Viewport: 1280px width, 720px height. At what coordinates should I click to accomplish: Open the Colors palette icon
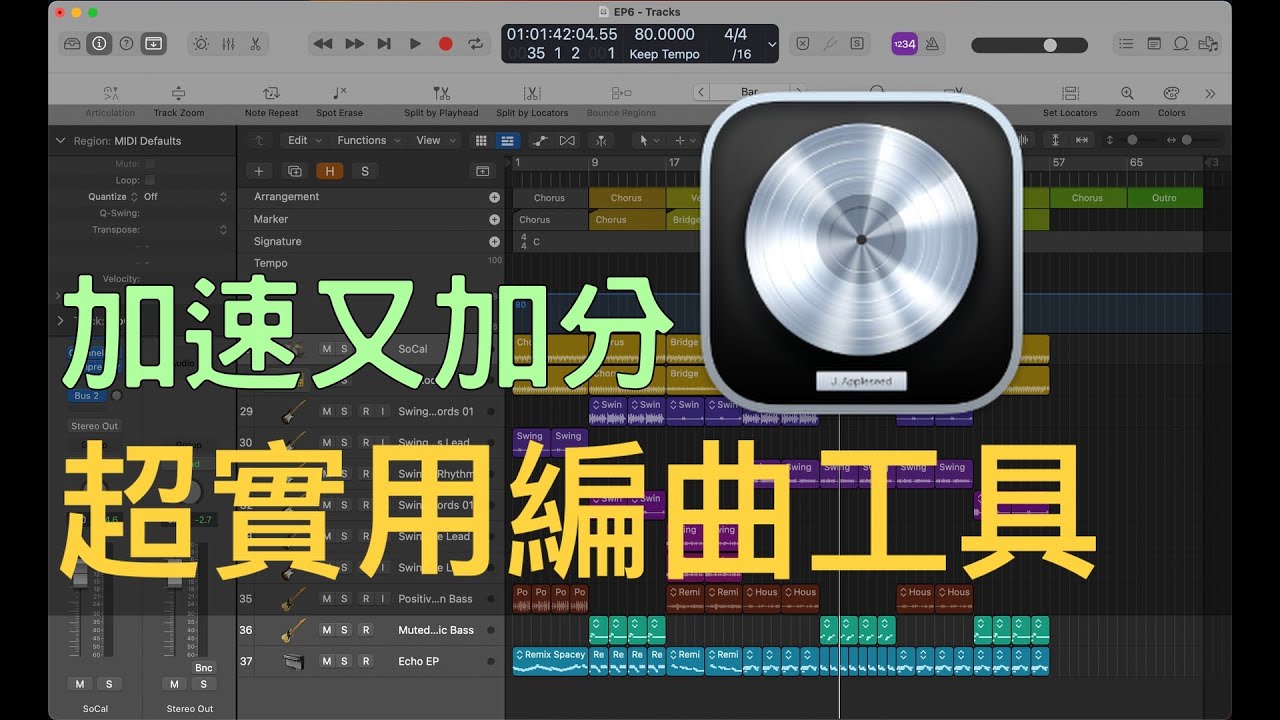(1171, 93)
